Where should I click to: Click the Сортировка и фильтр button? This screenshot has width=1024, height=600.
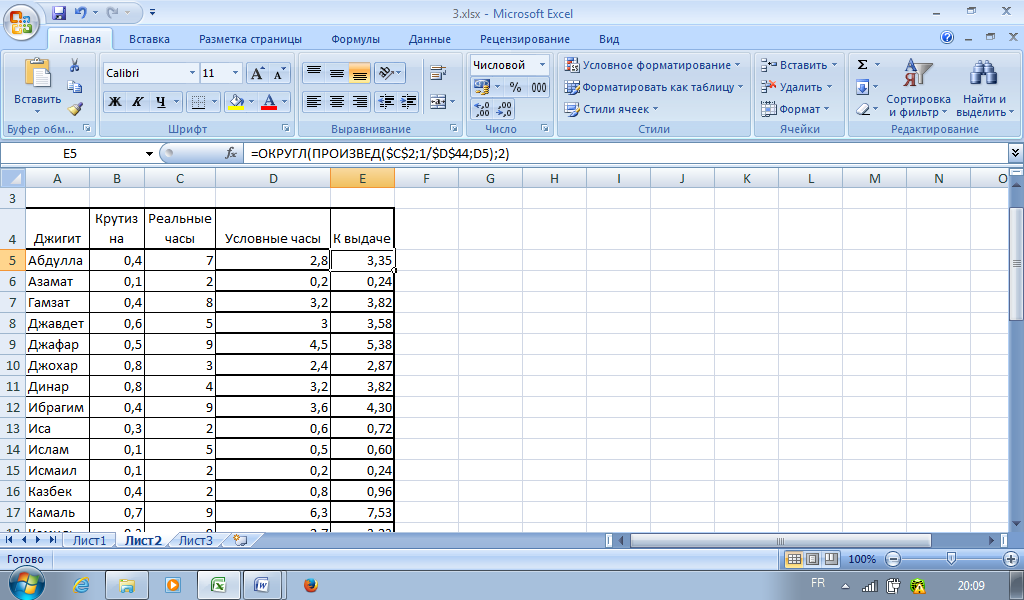point(918,89)
